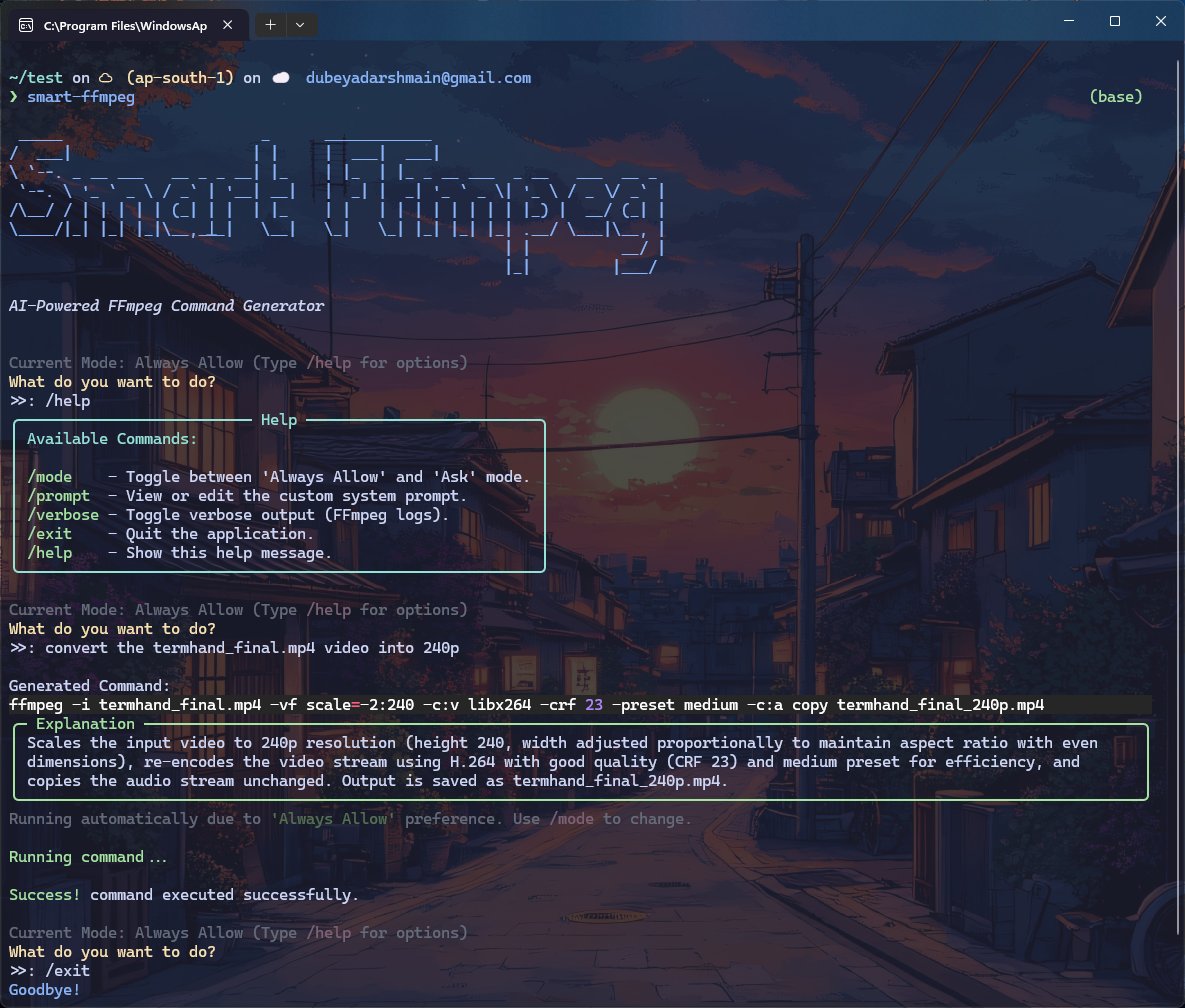Click the smart-ffmpeg command text
This screenshot has height=1008, width=1185.
coord(81,97)
